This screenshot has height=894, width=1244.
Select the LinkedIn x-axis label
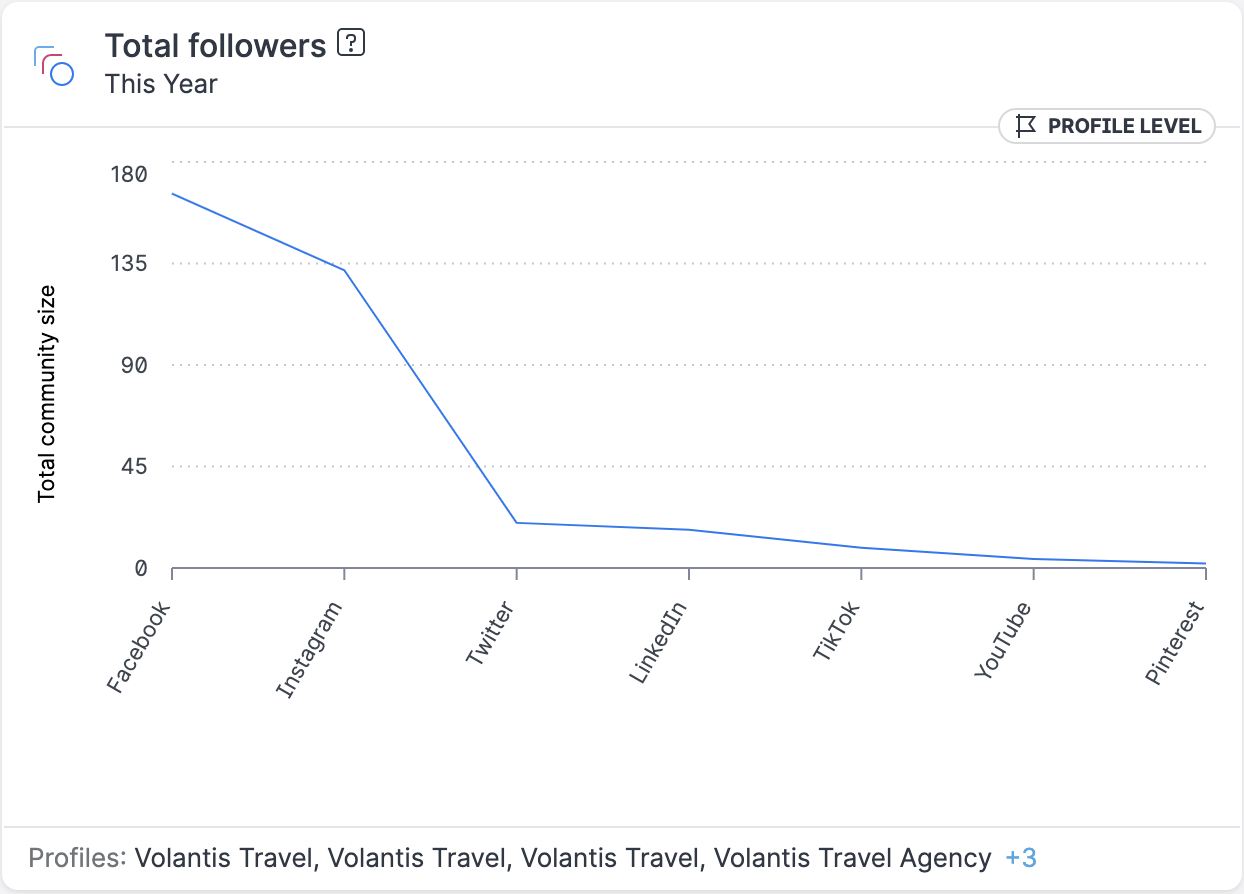click(x=659, y=643)
